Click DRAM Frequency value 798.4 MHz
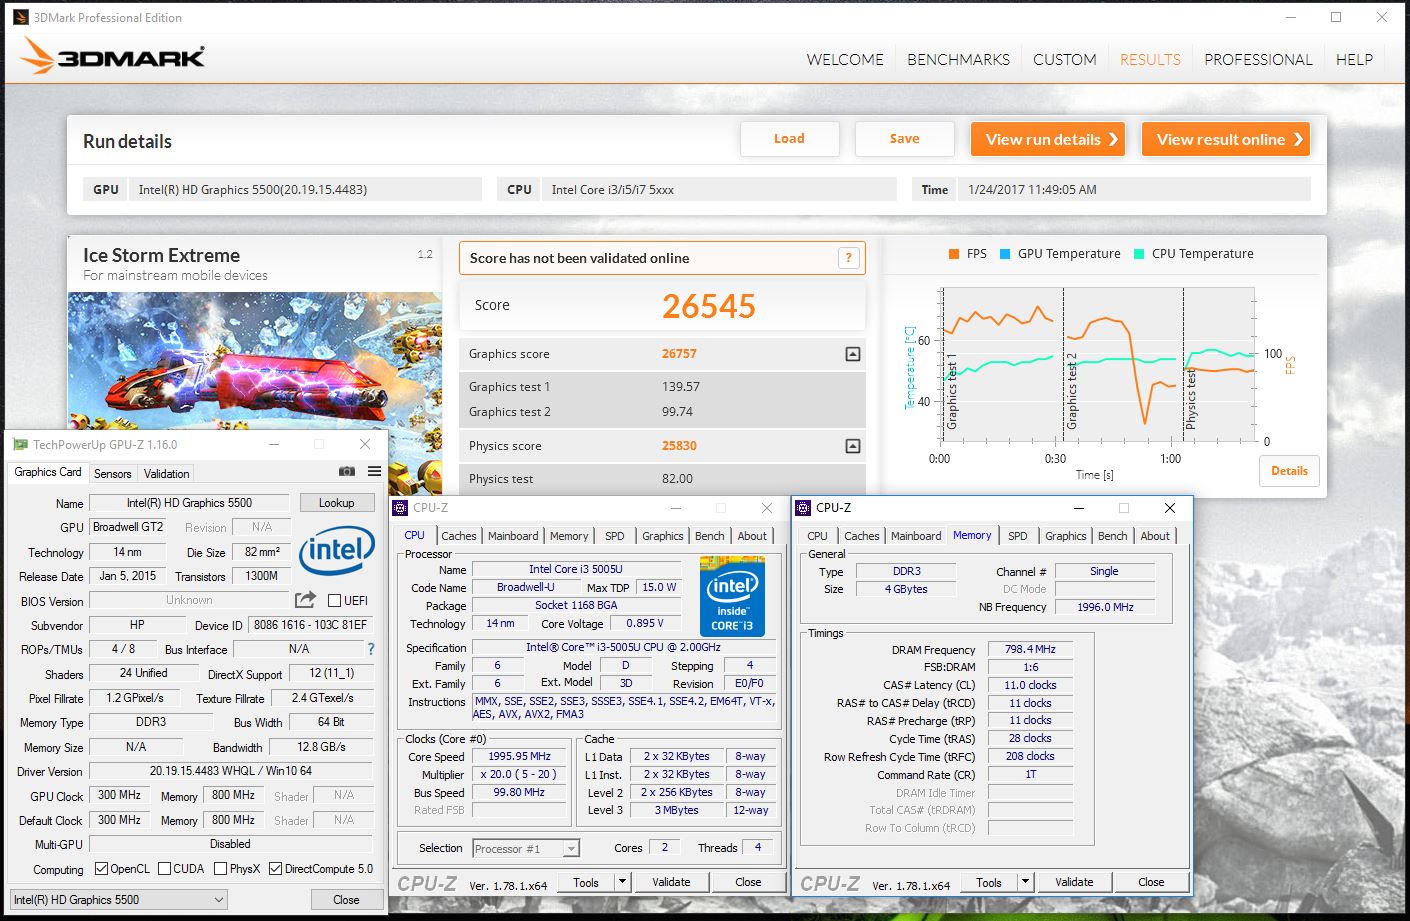1410x921 pixels. coord(1030,649)
